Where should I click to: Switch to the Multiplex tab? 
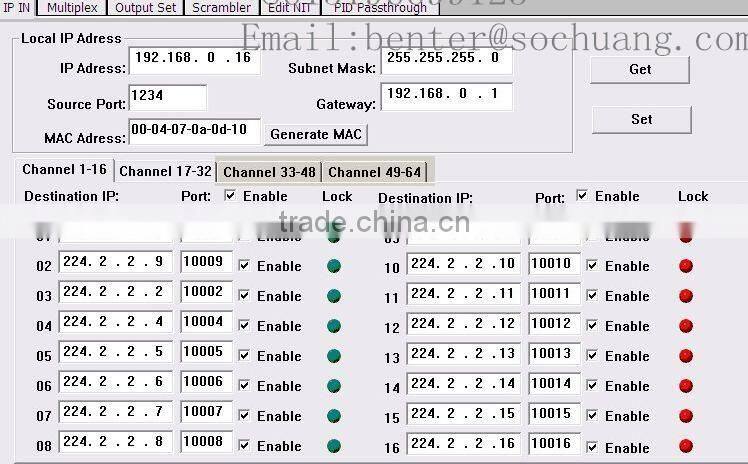[72, 8]
